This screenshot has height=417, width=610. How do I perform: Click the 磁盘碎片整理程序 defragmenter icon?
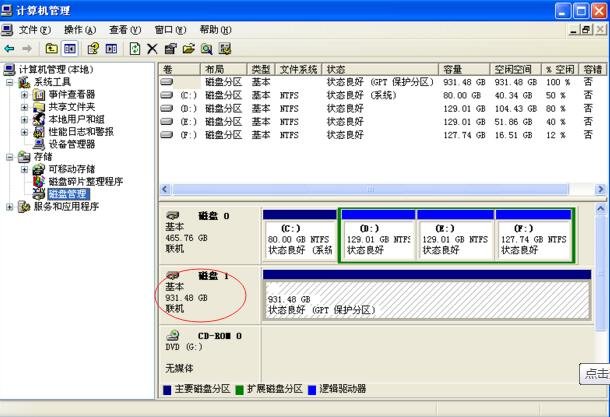39,182
